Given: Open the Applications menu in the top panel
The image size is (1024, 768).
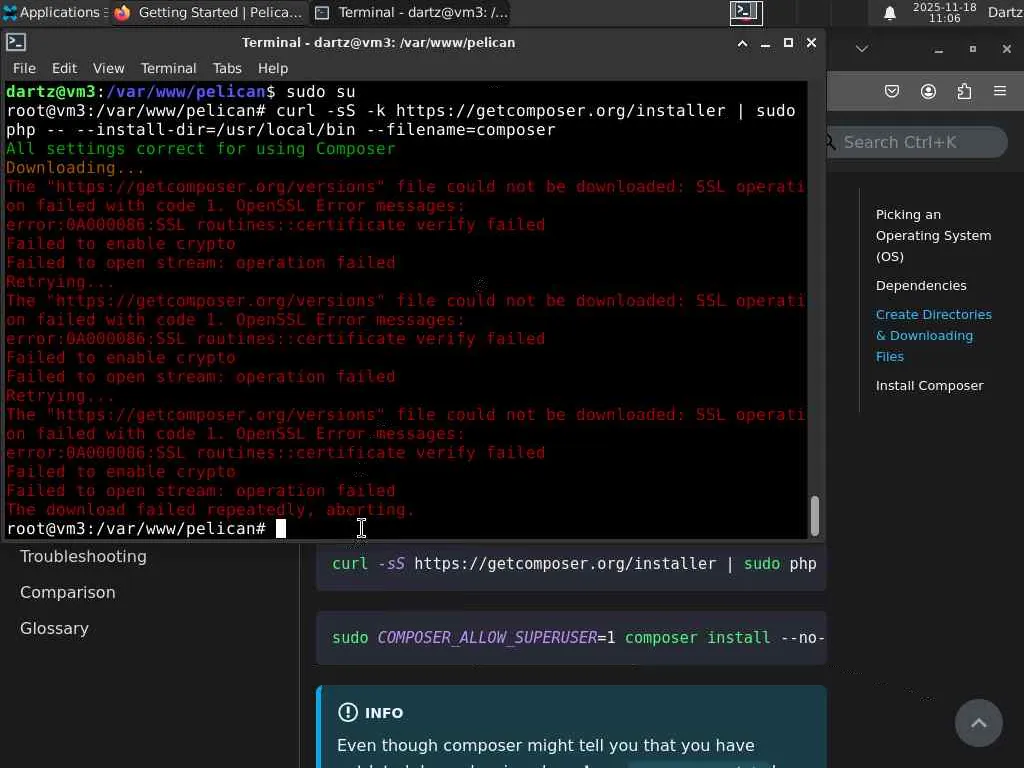Looking at the screenshot, I should pos(54,12).
